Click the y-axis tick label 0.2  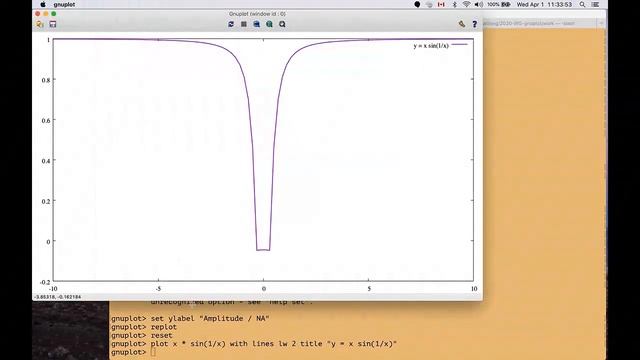tap(46, 201)
